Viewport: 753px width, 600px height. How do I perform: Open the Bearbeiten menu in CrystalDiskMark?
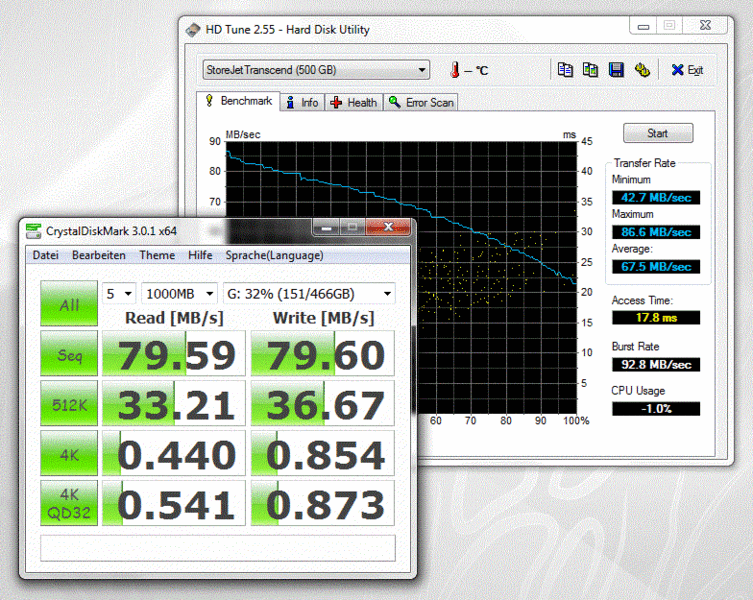99,255
